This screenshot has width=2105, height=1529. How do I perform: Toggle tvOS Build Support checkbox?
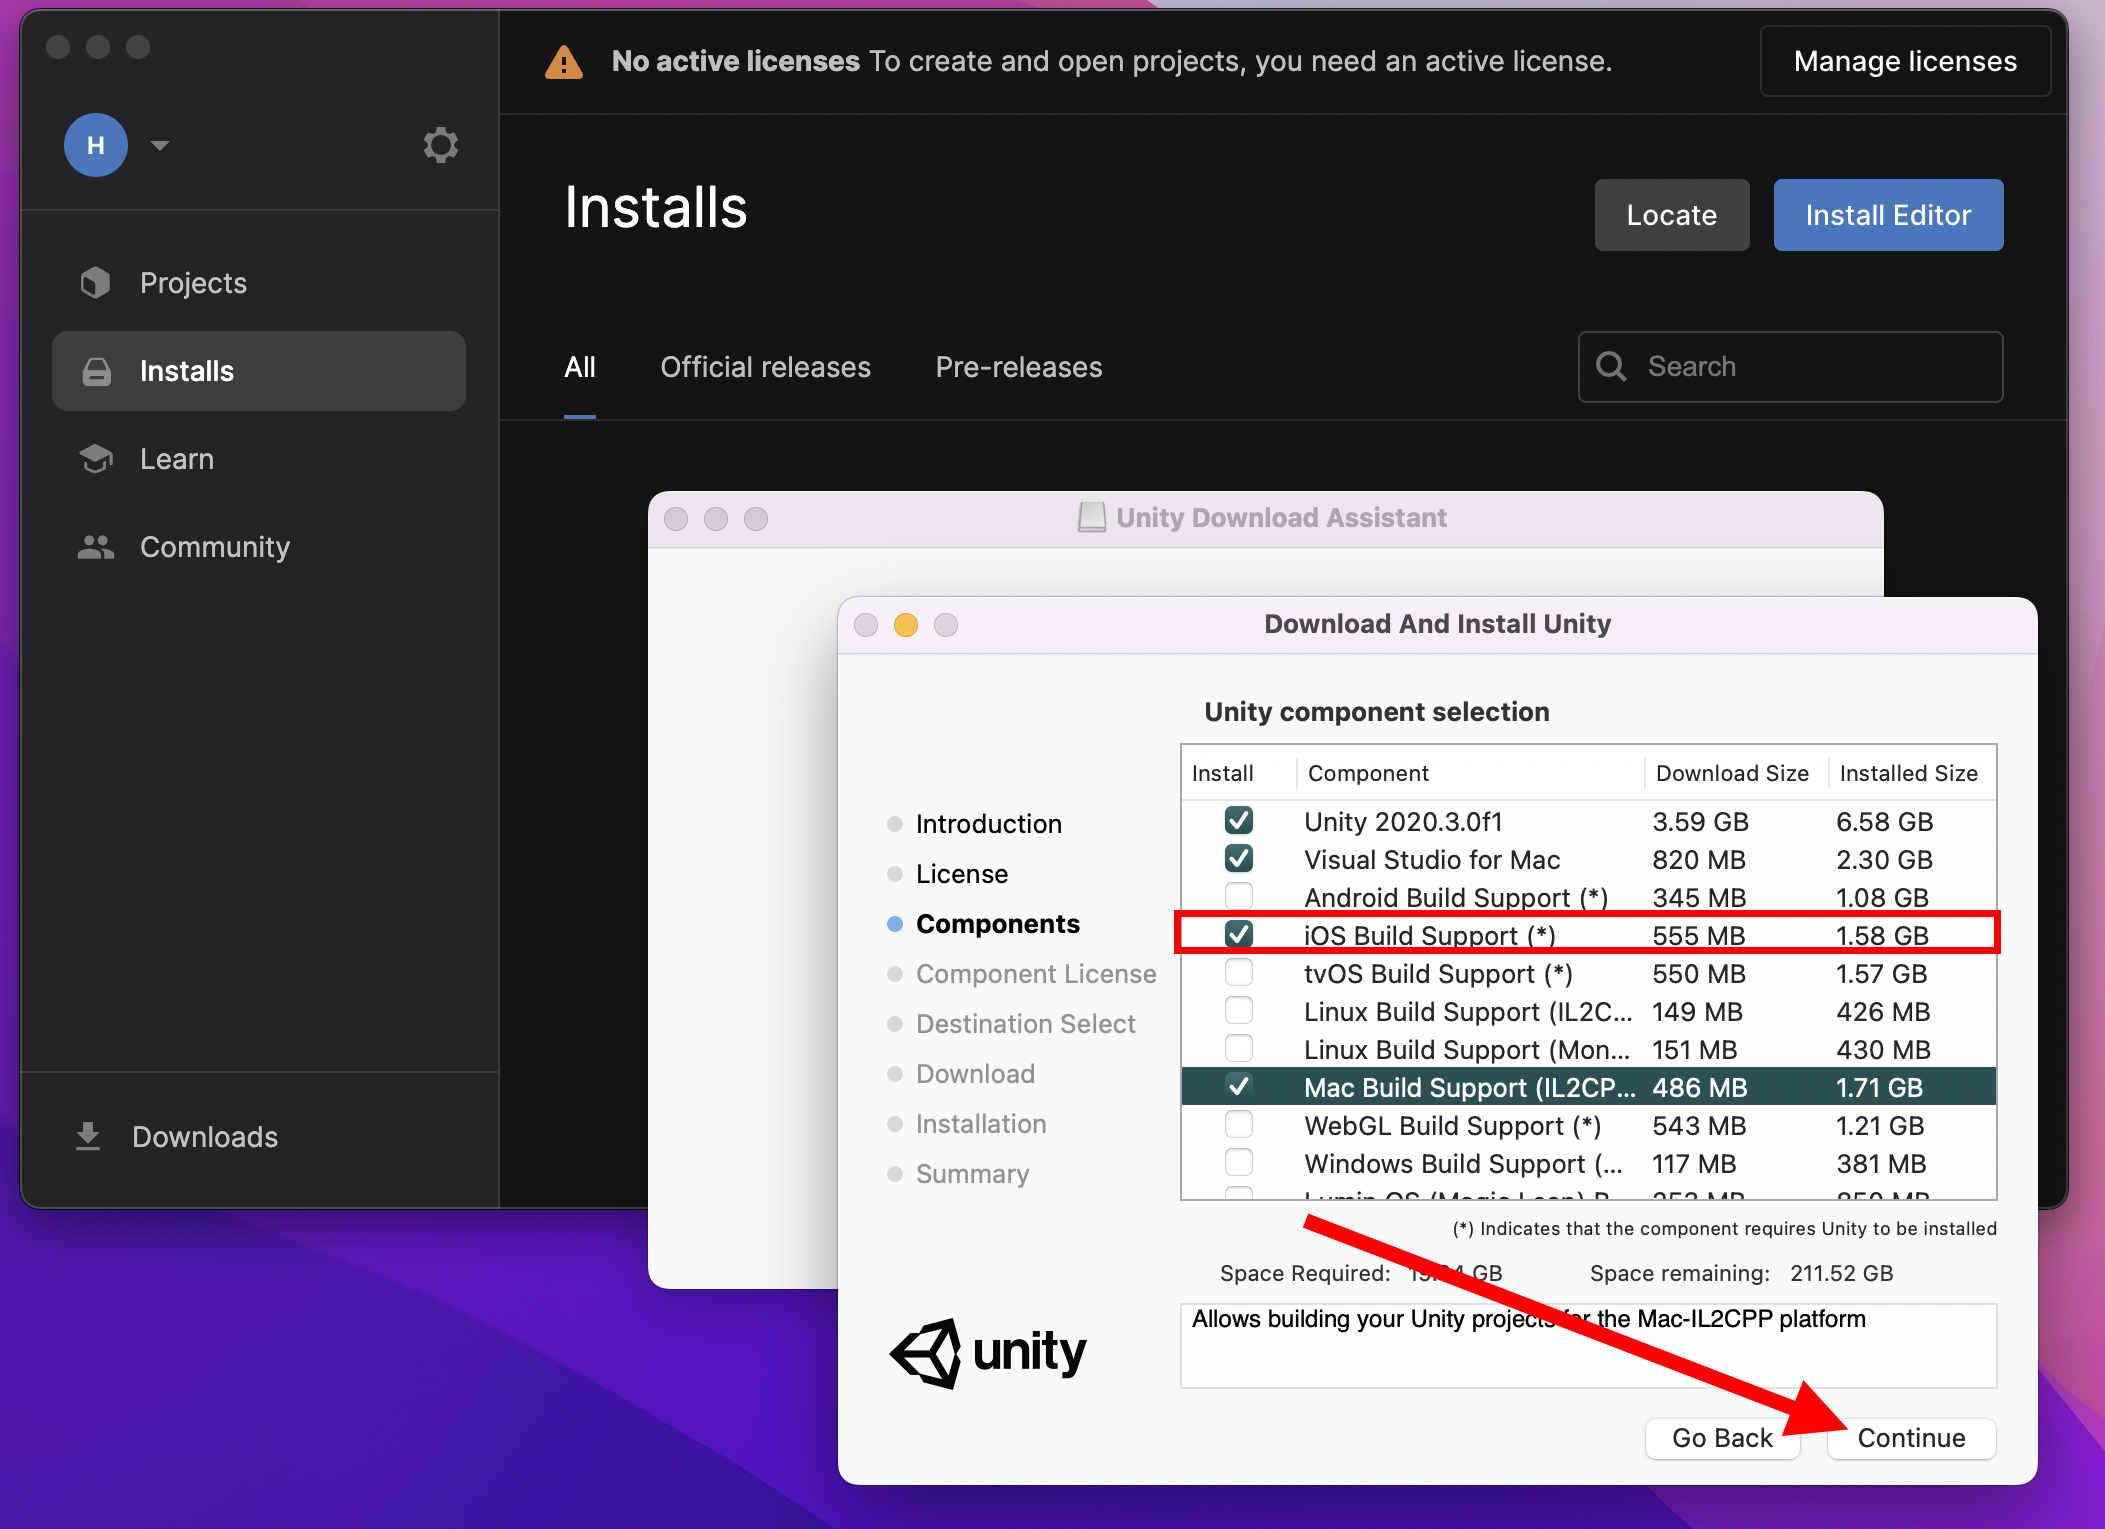(1238, 973)
